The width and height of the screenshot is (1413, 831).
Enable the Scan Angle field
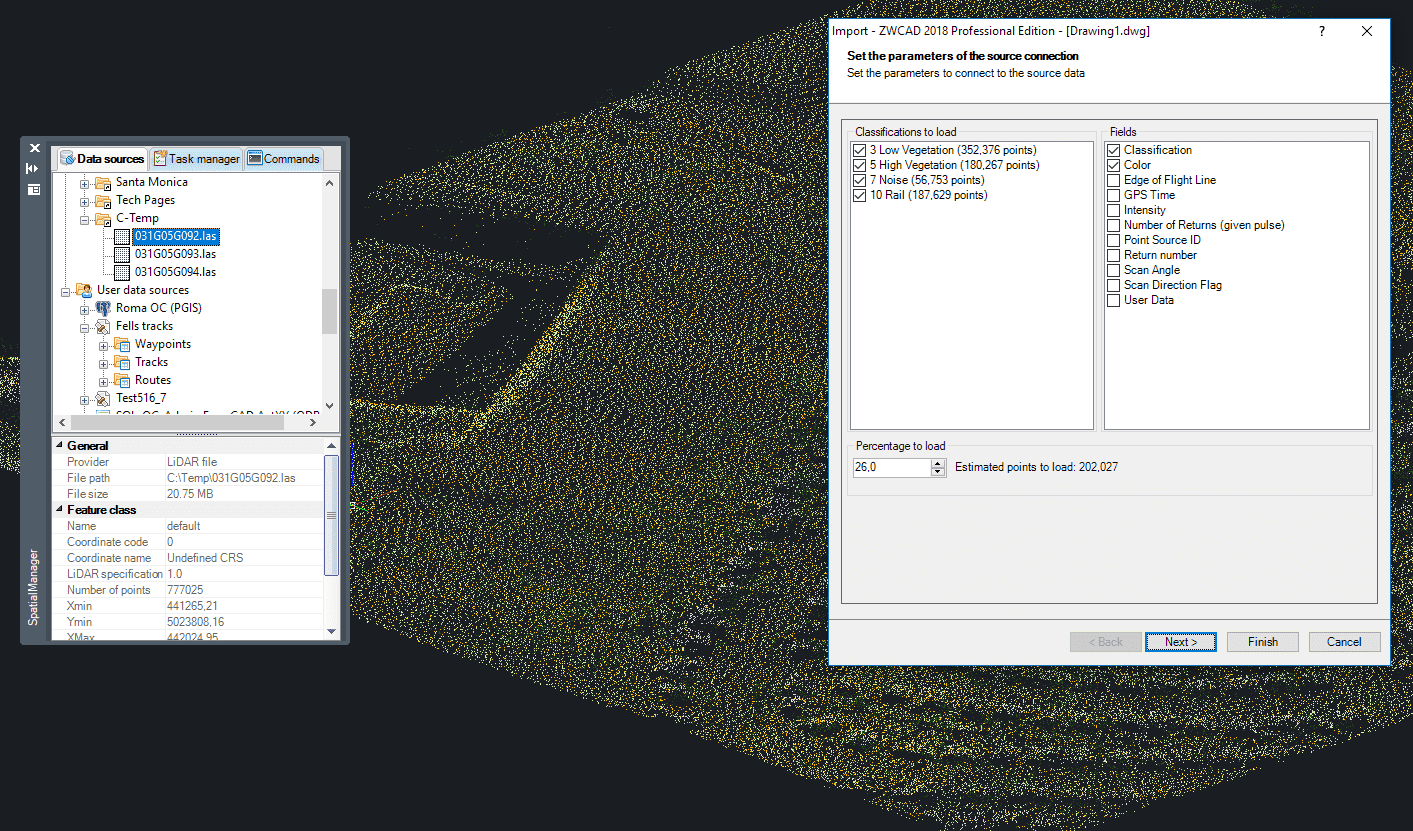point(1113,270)
